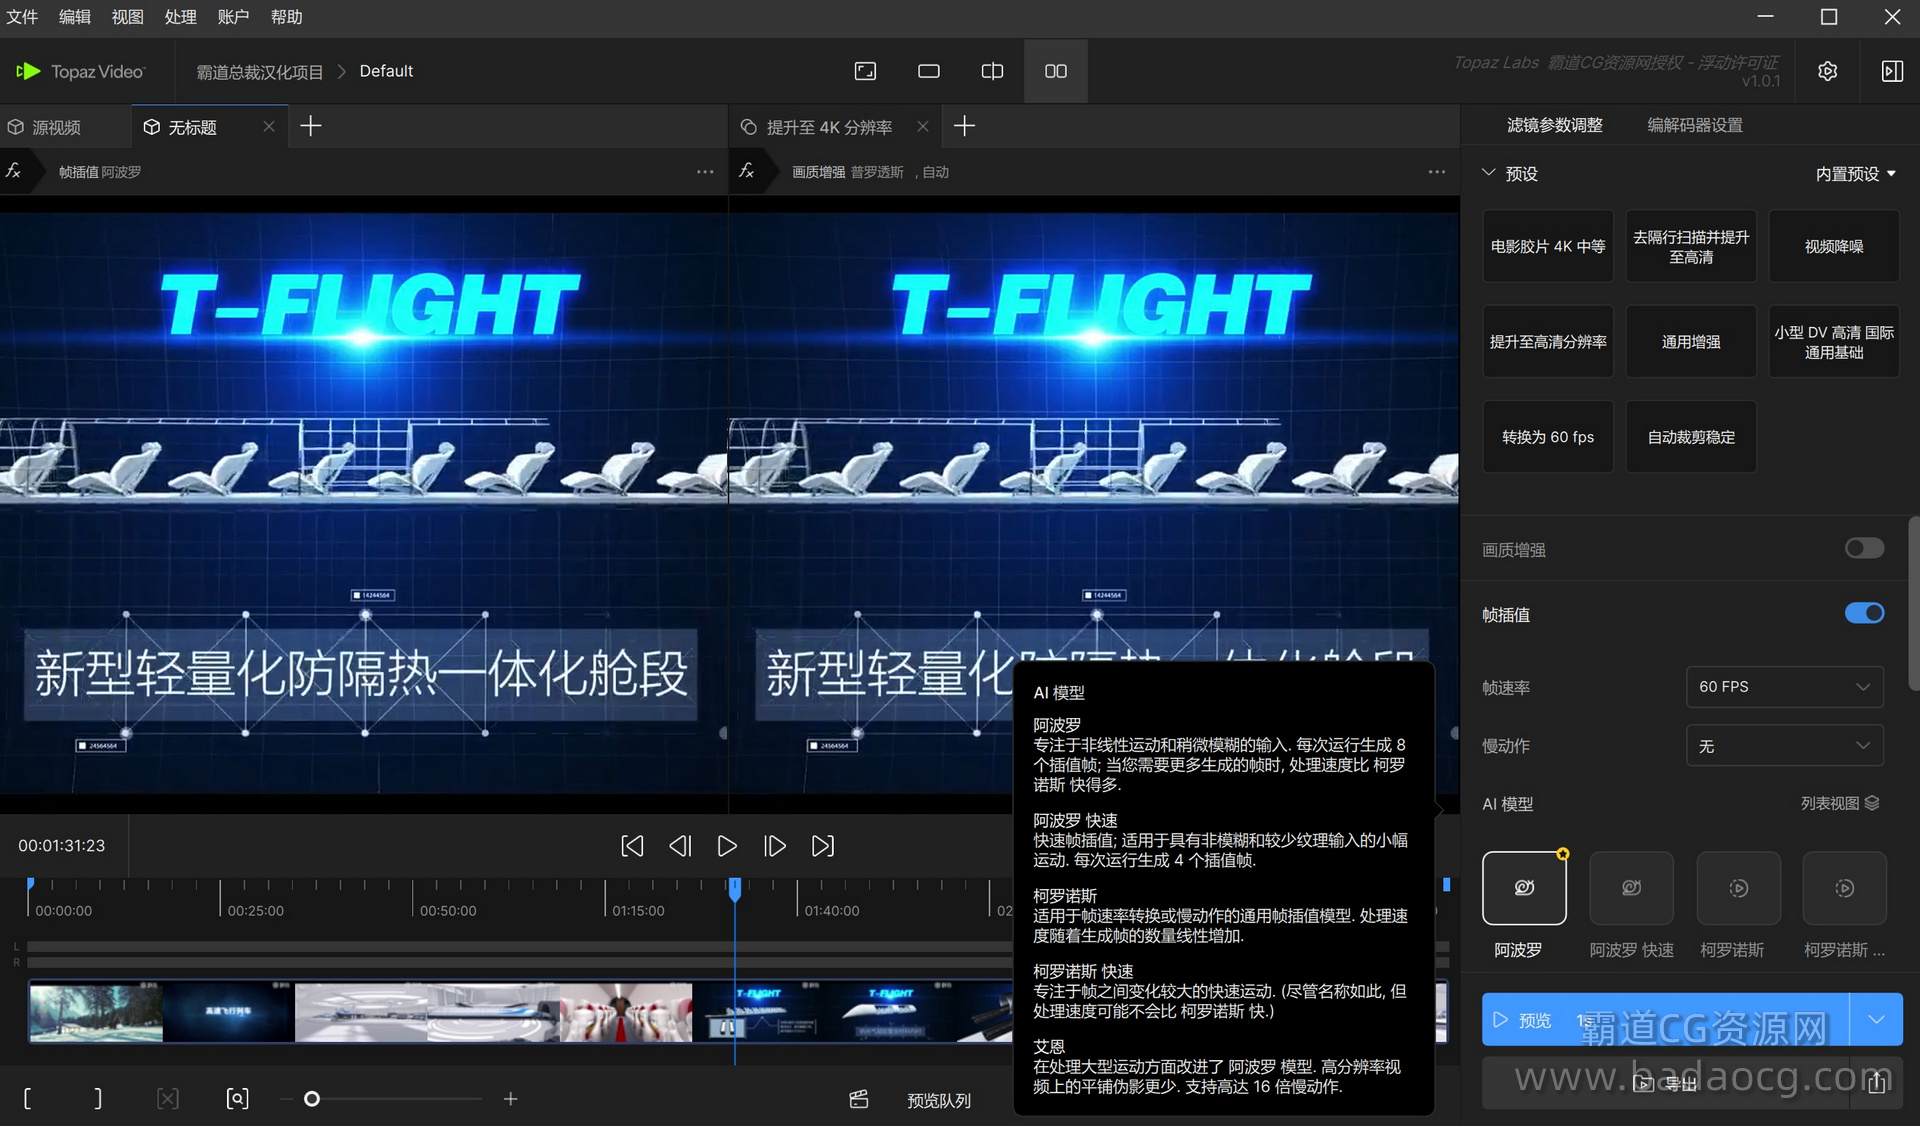Screen dimensions: 1920x1126
Task: Open the 60 FPS frame rate dropdown
Action: (x=1784, y=687)
